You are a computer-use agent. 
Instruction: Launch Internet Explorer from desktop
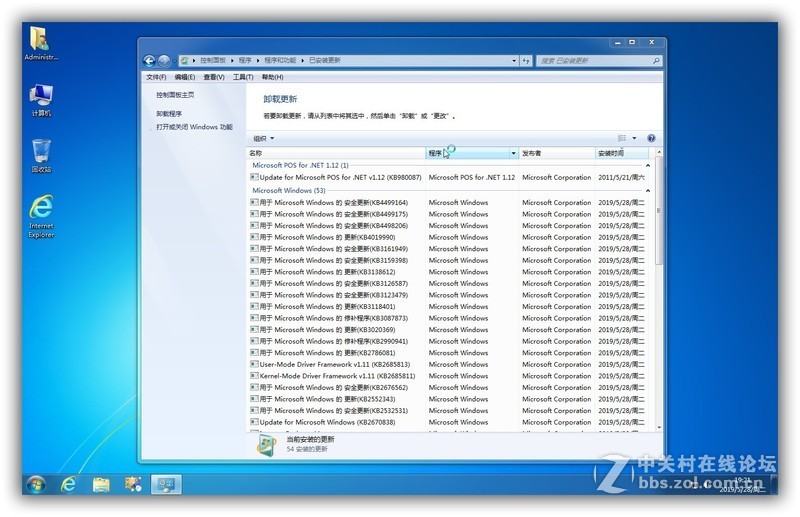point(41,216)
